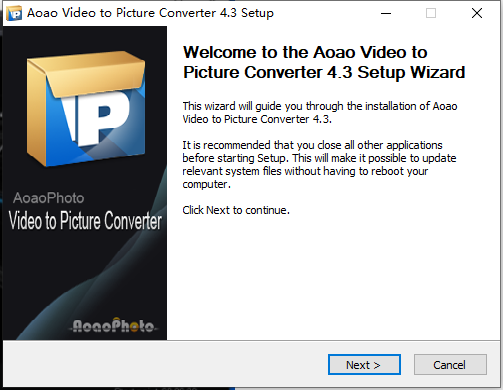Click the 'It is recommended' paragraph
503x390 pixels.
pyautogui.click(x=319, y=164)
